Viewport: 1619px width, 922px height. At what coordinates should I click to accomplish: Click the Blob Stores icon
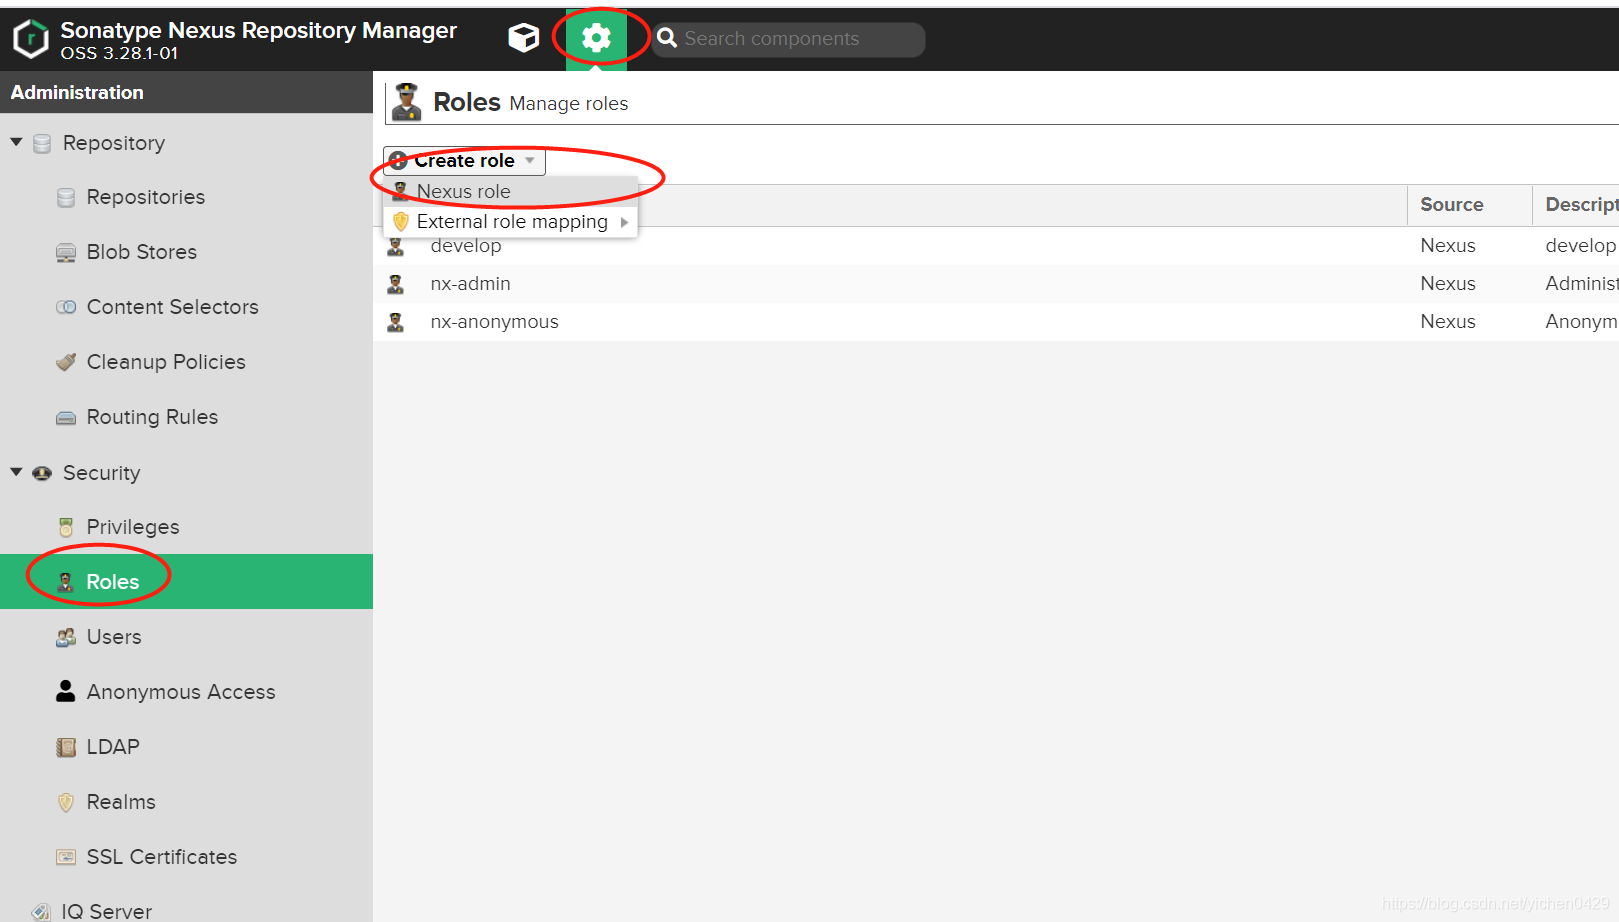(66, 252)
